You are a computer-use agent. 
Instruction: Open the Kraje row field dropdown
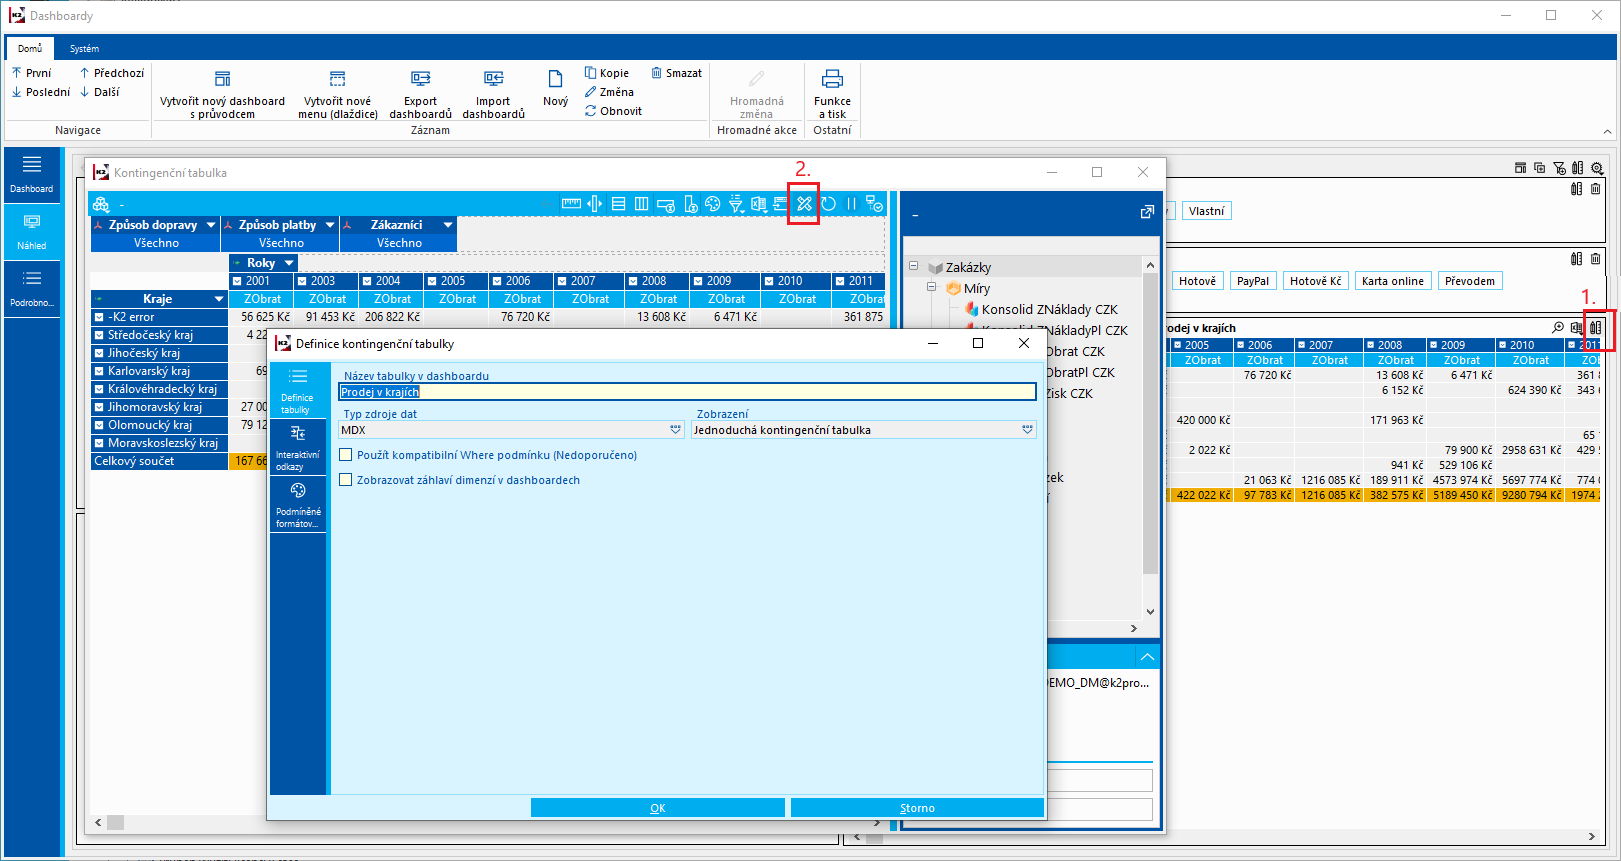(x=219, y=299)
